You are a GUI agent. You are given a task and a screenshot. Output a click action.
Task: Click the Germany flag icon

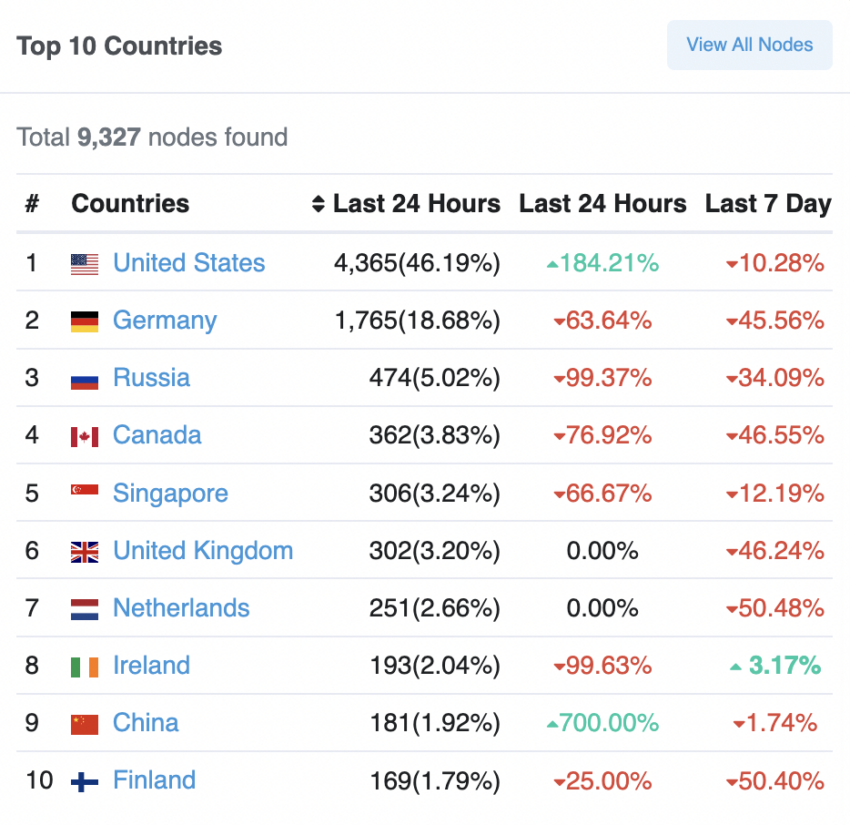click(x=85, y=321)
